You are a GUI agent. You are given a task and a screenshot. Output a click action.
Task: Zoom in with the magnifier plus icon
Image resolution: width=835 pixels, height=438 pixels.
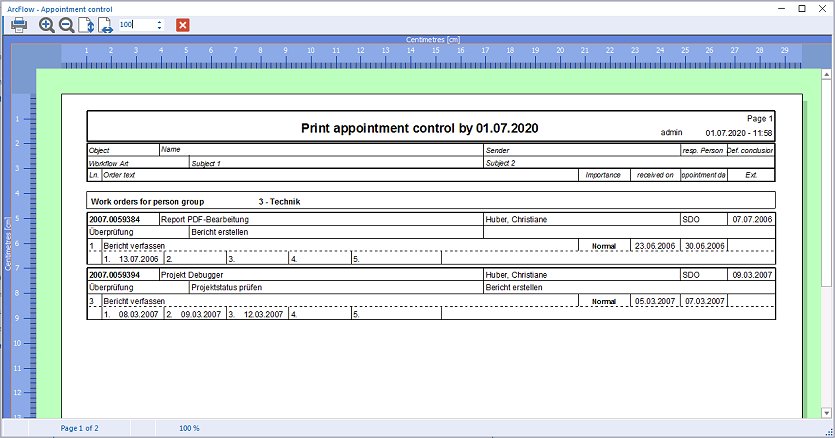pyautogui.click(x=47, y=25)
